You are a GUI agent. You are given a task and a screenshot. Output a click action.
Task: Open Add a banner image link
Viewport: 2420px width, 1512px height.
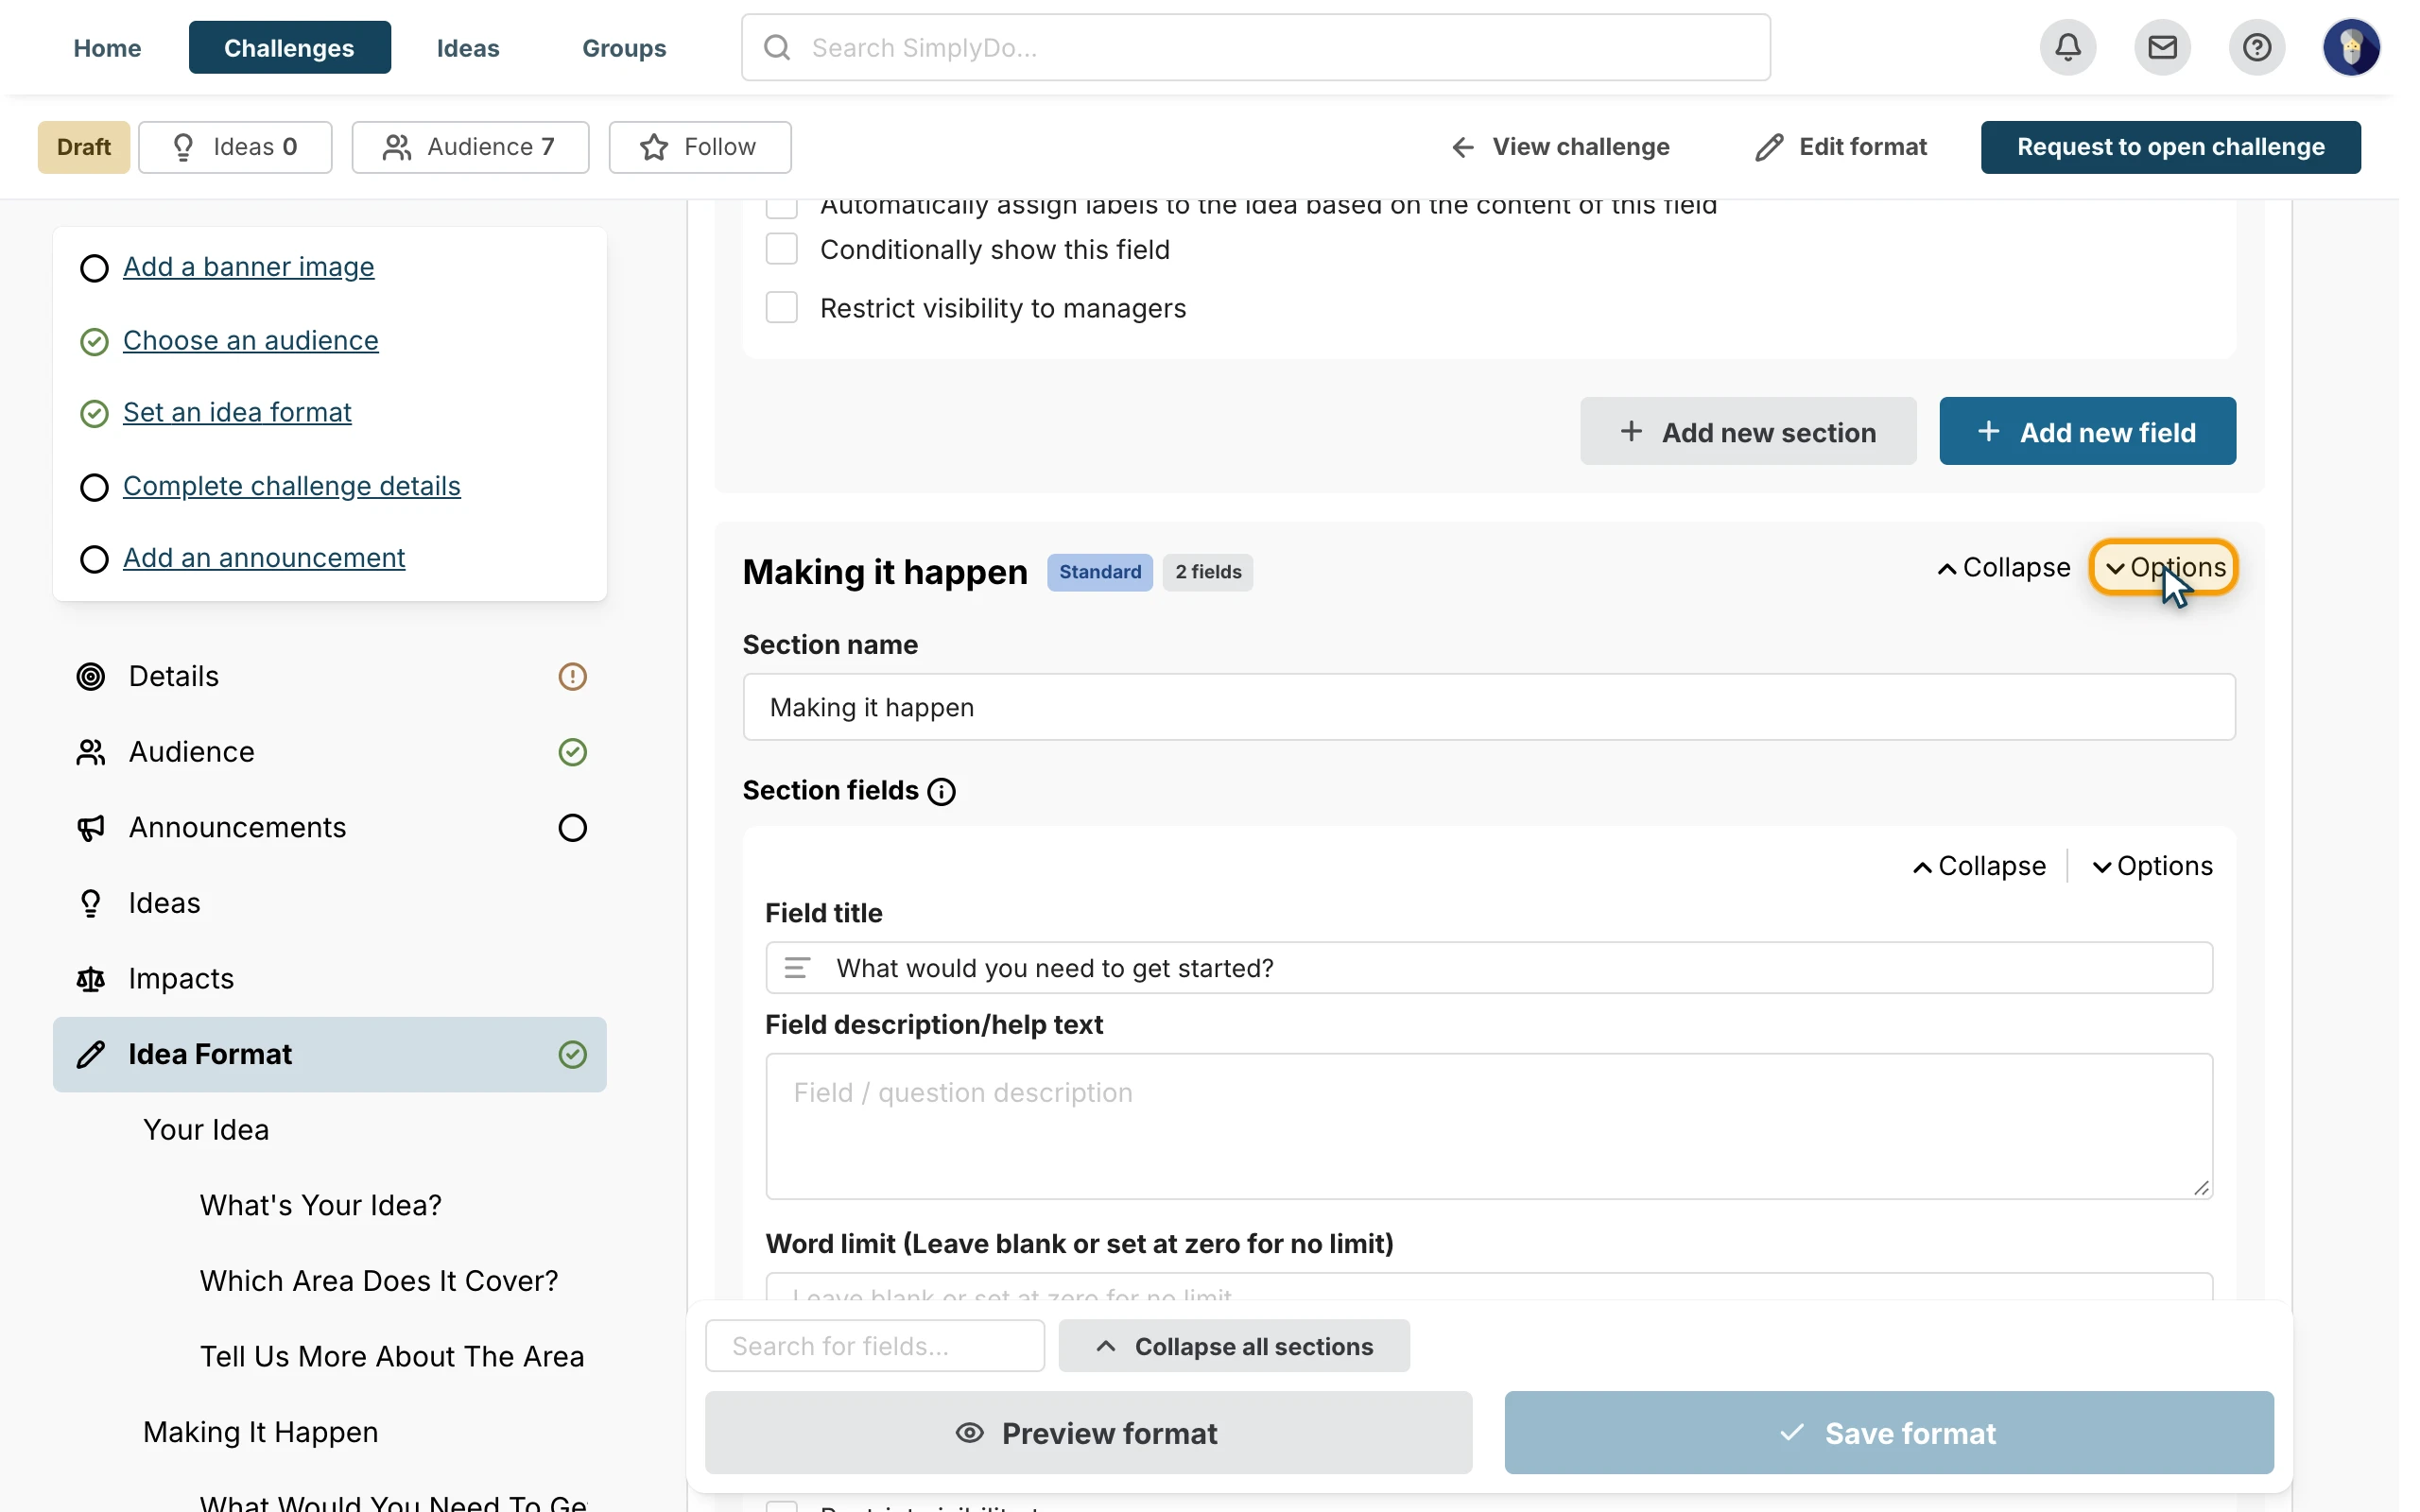click(248, 267)
